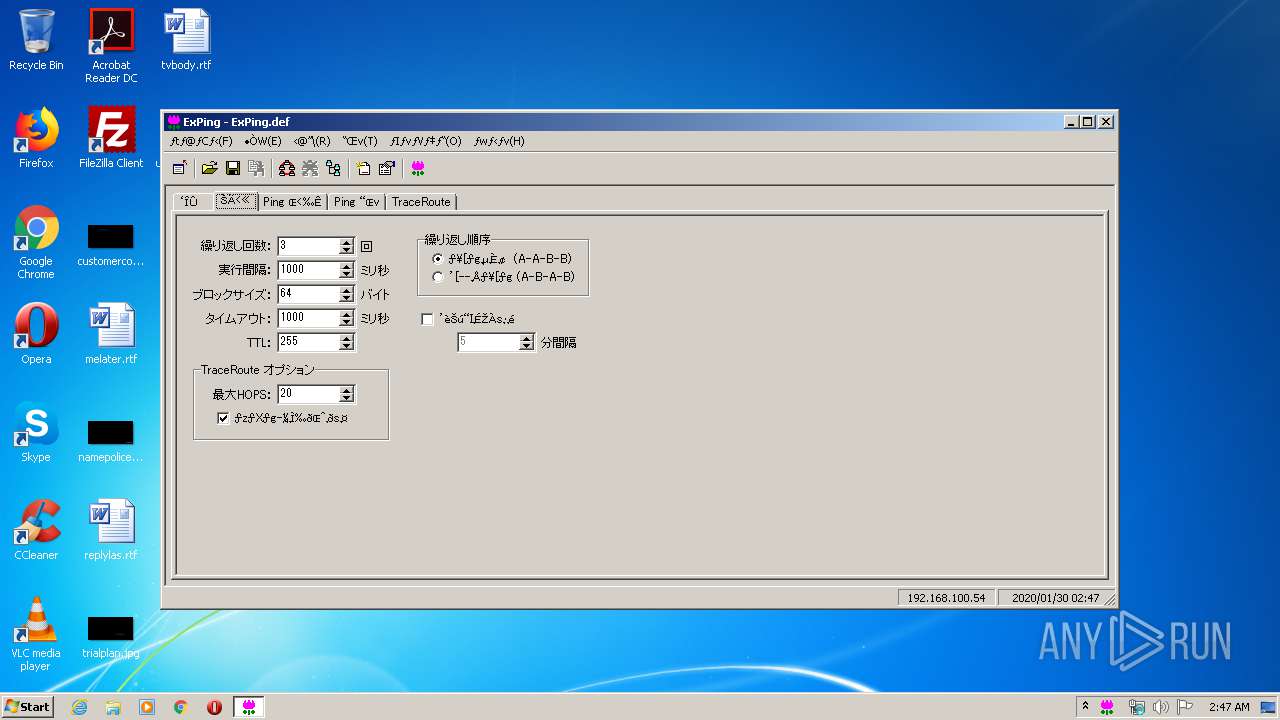Save using the floppy disk toolbar icon

pos(232,168)
